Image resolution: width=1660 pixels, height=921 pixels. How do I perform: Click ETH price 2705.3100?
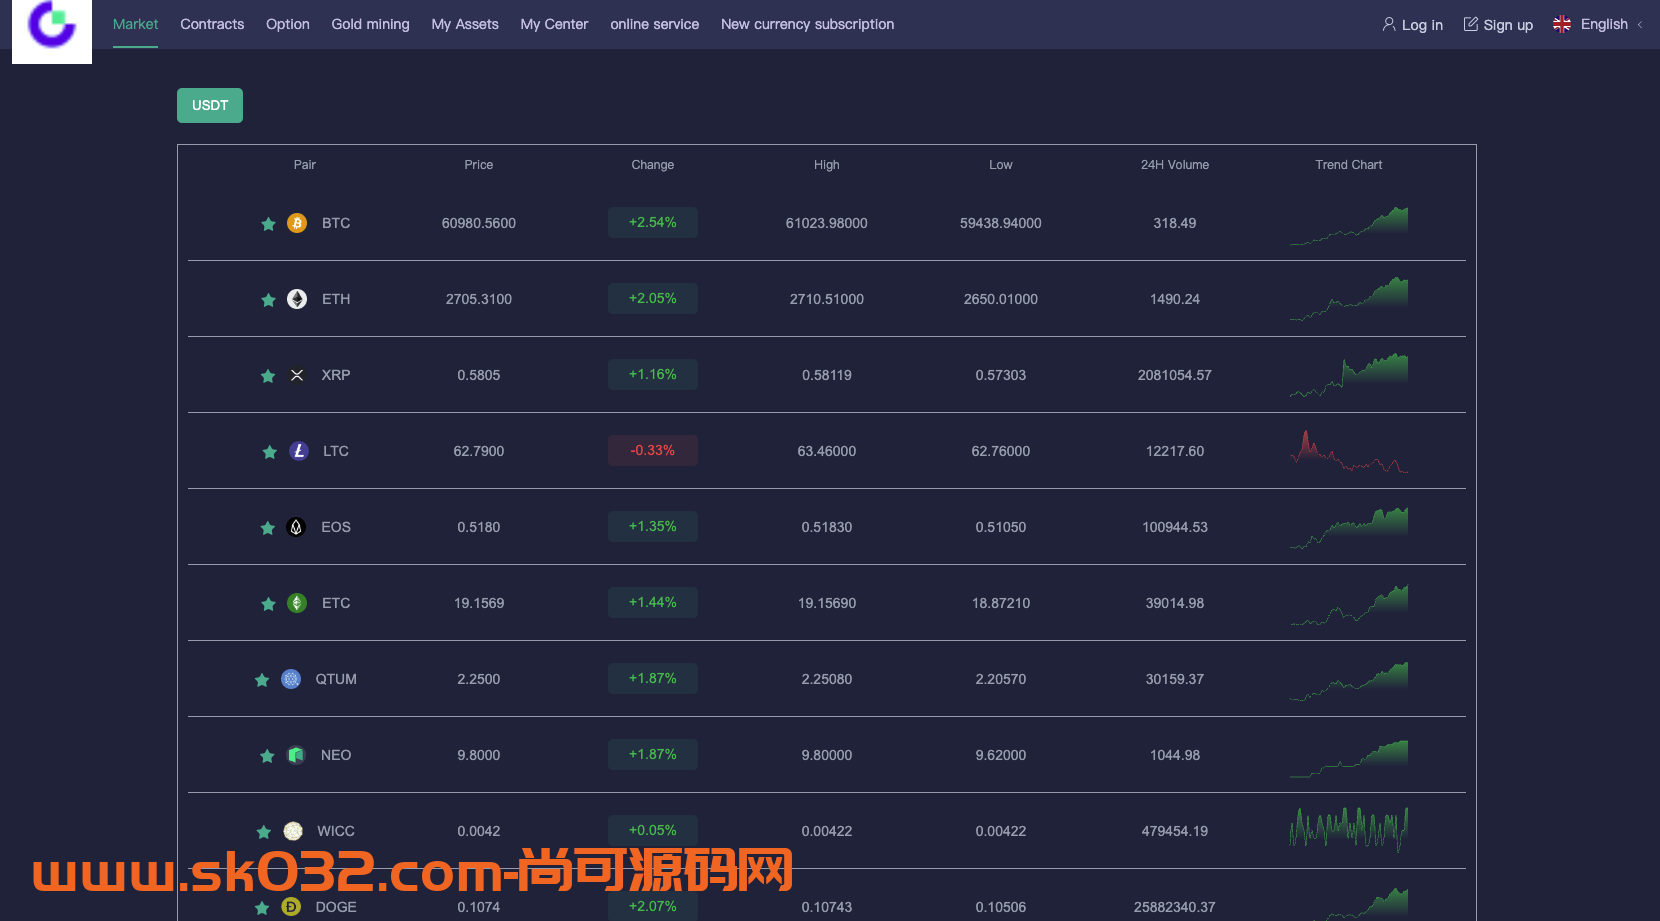coord(479,299)
